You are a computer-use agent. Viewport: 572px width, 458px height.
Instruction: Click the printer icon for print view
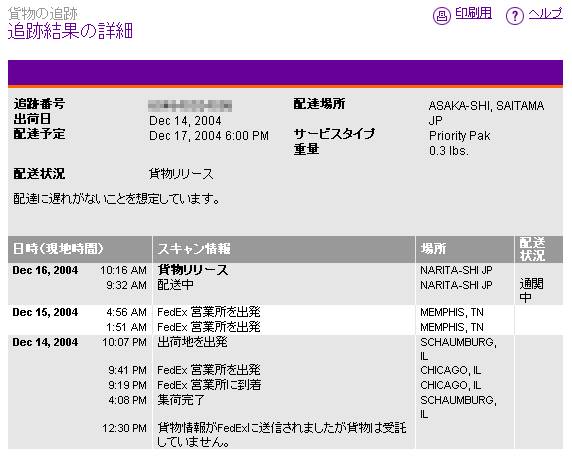tap(441, 16)
